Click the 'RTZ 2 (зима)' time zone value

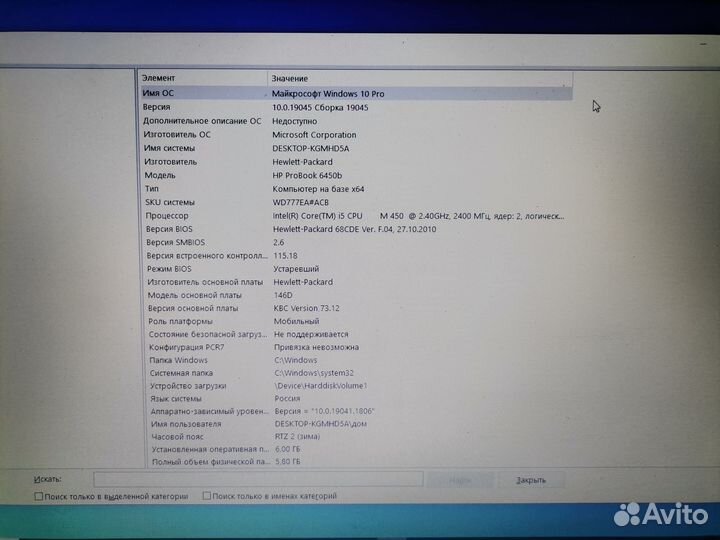click(298, 436)
